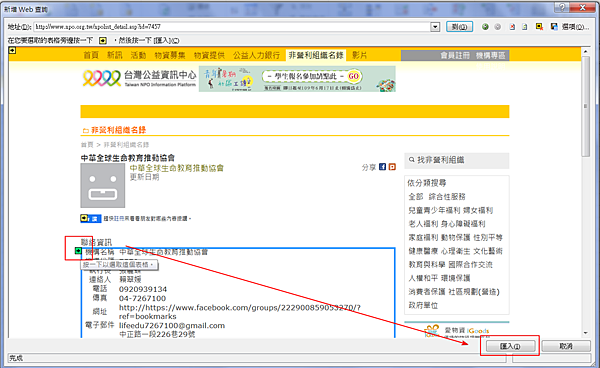Filter by 文化藝術 category
The height and width of the screenshot is (368, 600).
(488, 251)
